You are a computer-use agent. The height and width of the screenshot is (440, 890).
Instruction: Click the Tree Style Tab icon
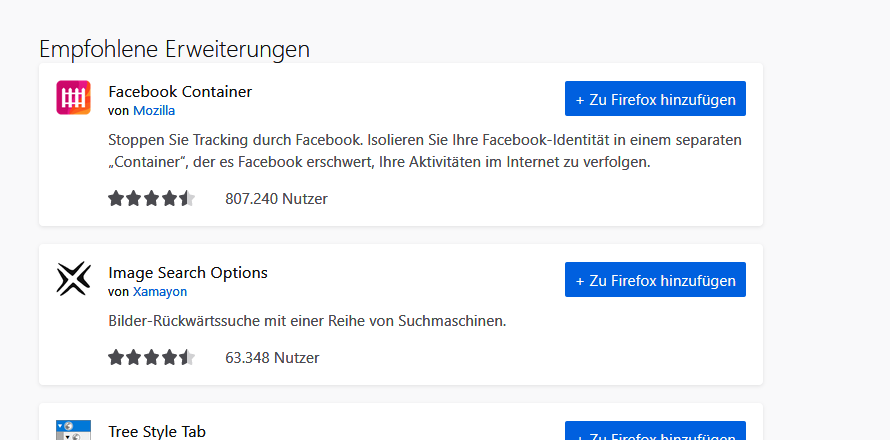[x=74, y=431]
